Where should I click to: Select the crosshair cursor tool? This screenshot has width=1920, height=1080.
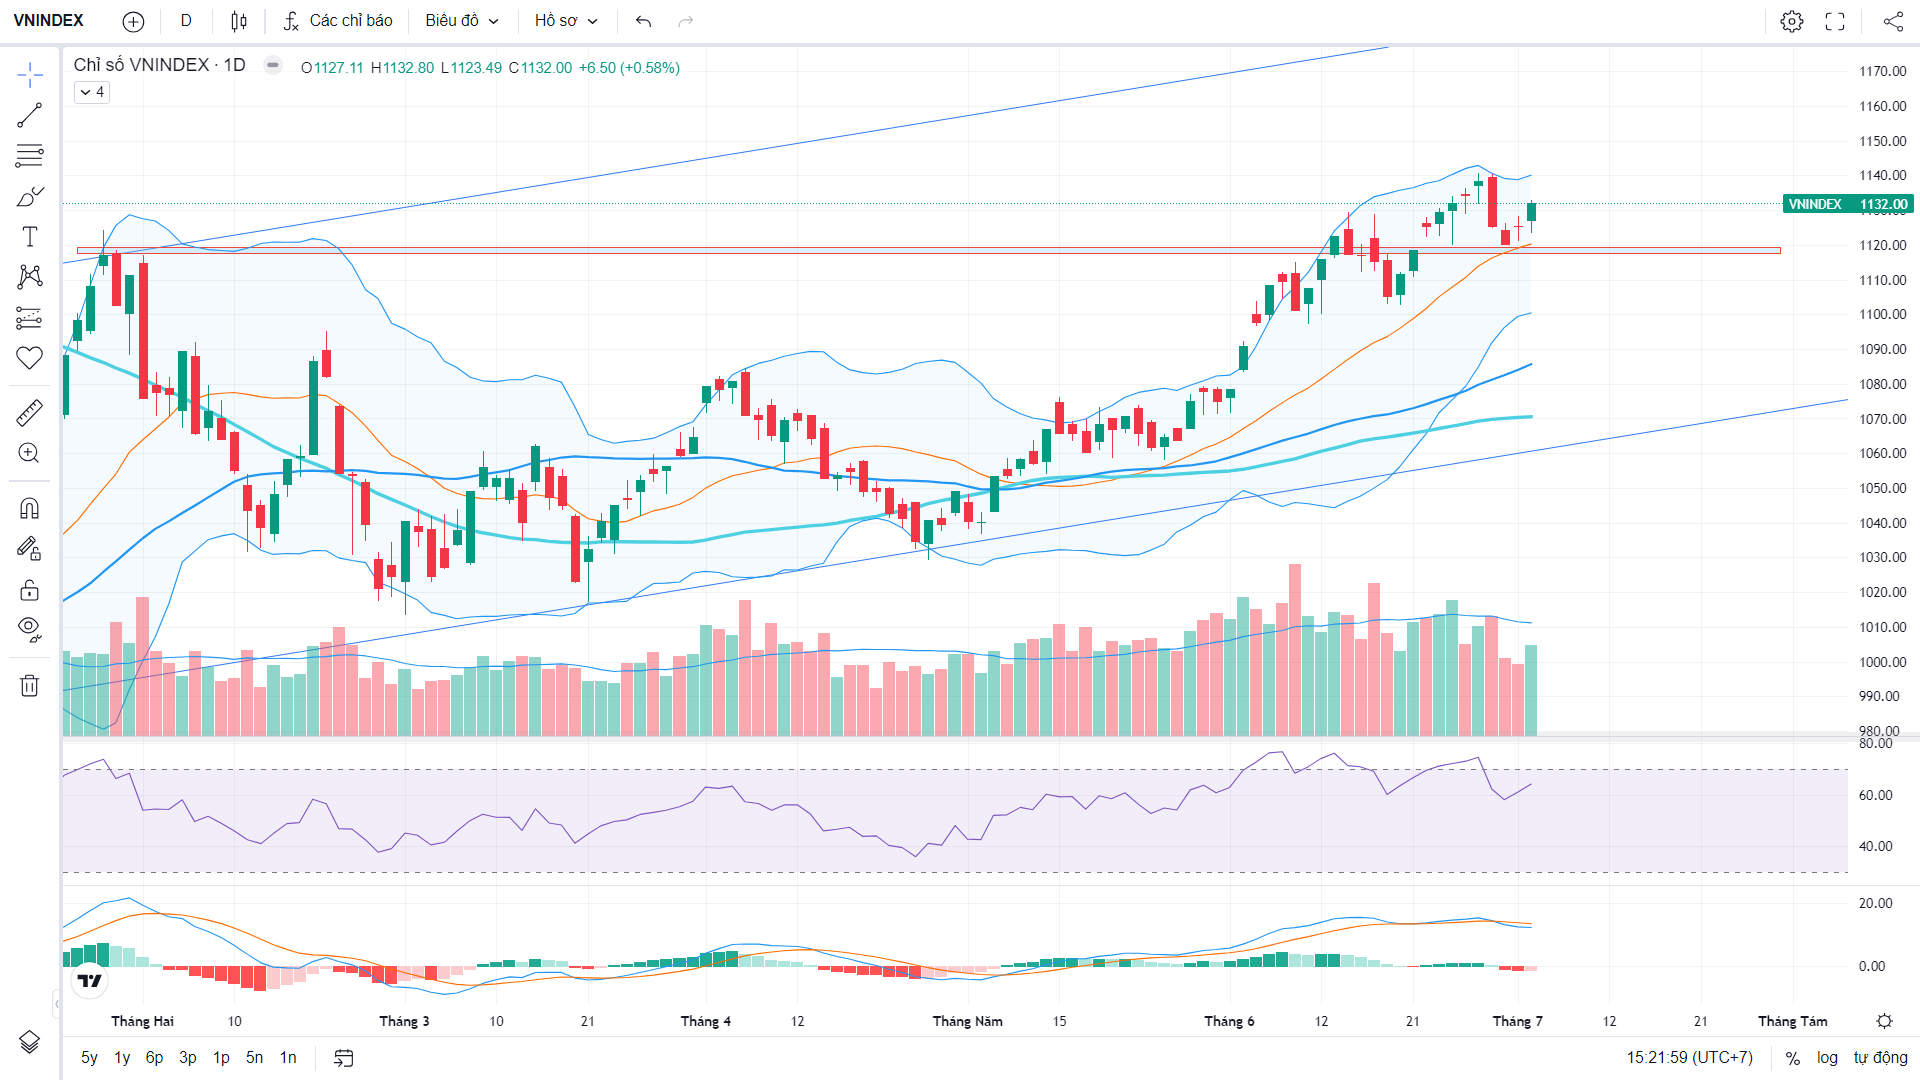(30, 75)
